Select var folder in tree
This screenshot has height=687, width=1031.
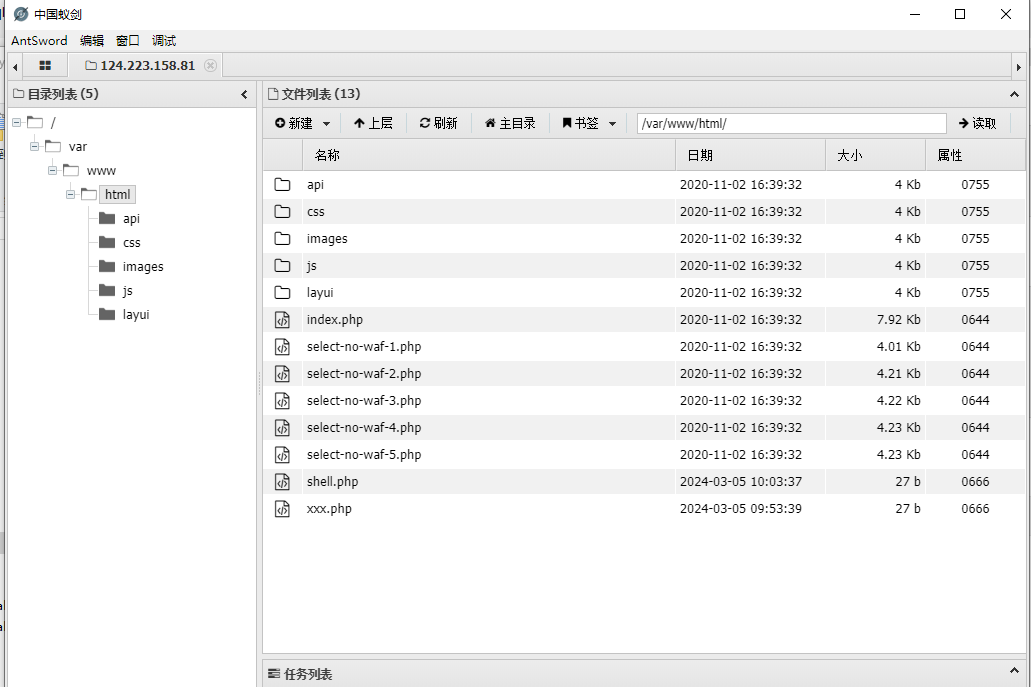78,147
